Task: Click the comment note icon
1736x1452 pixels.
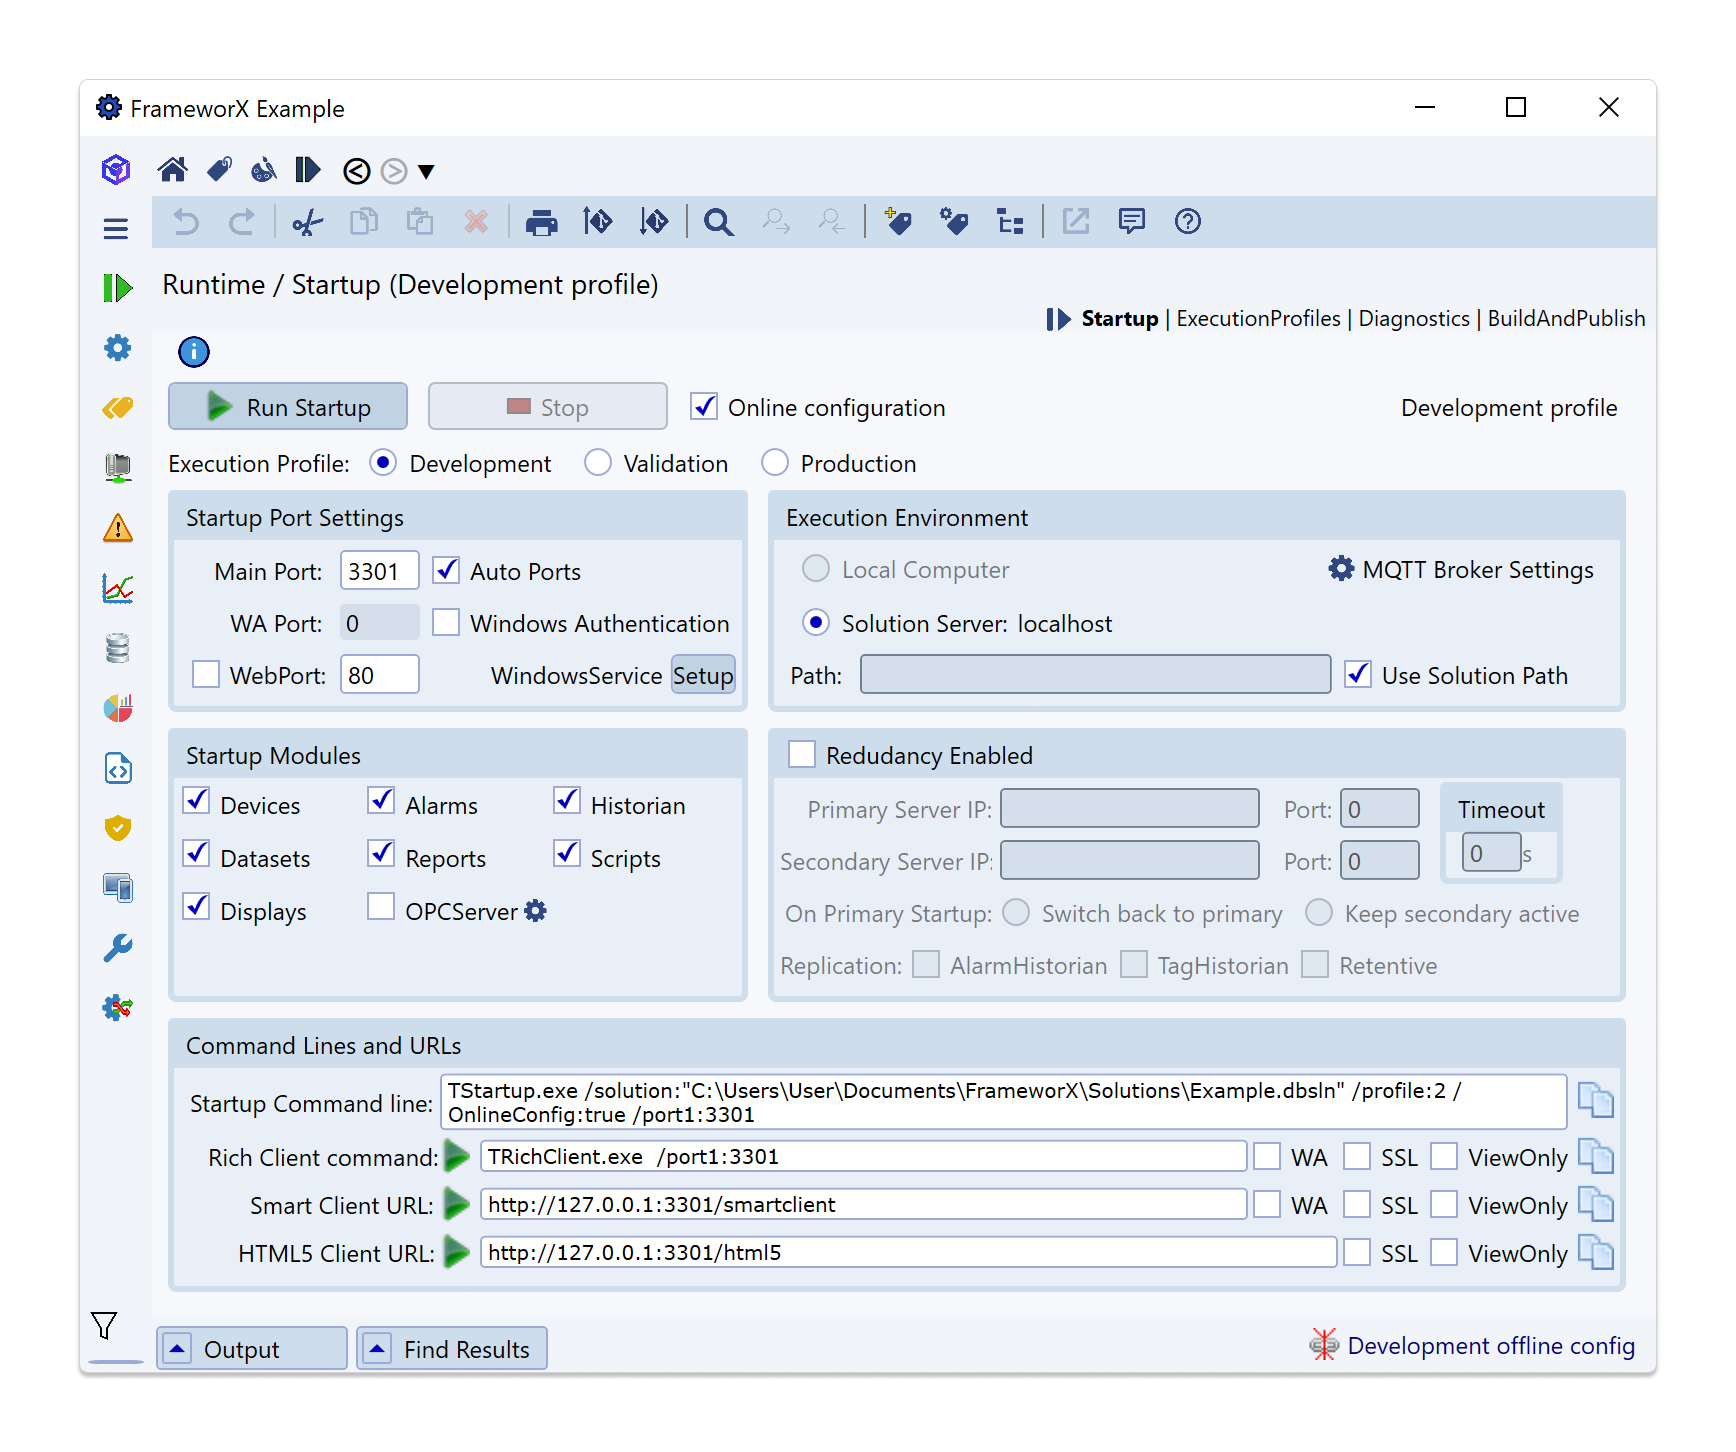Action: (x=1131, y=221)
